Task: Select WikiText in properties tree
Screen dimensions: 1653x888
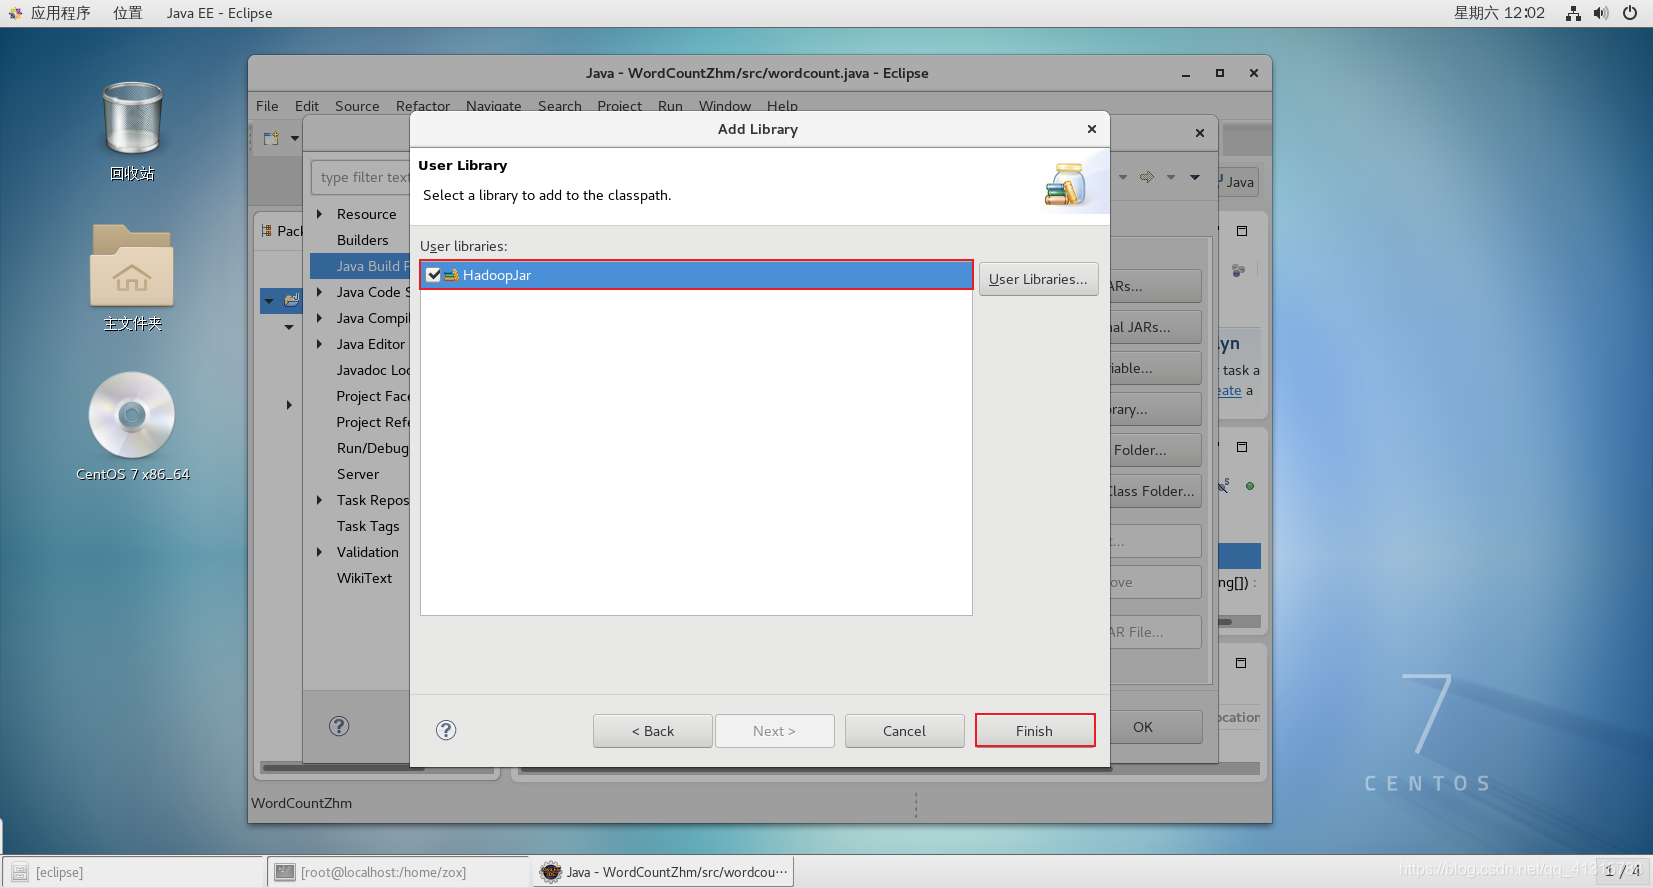Action: [364, 578]
